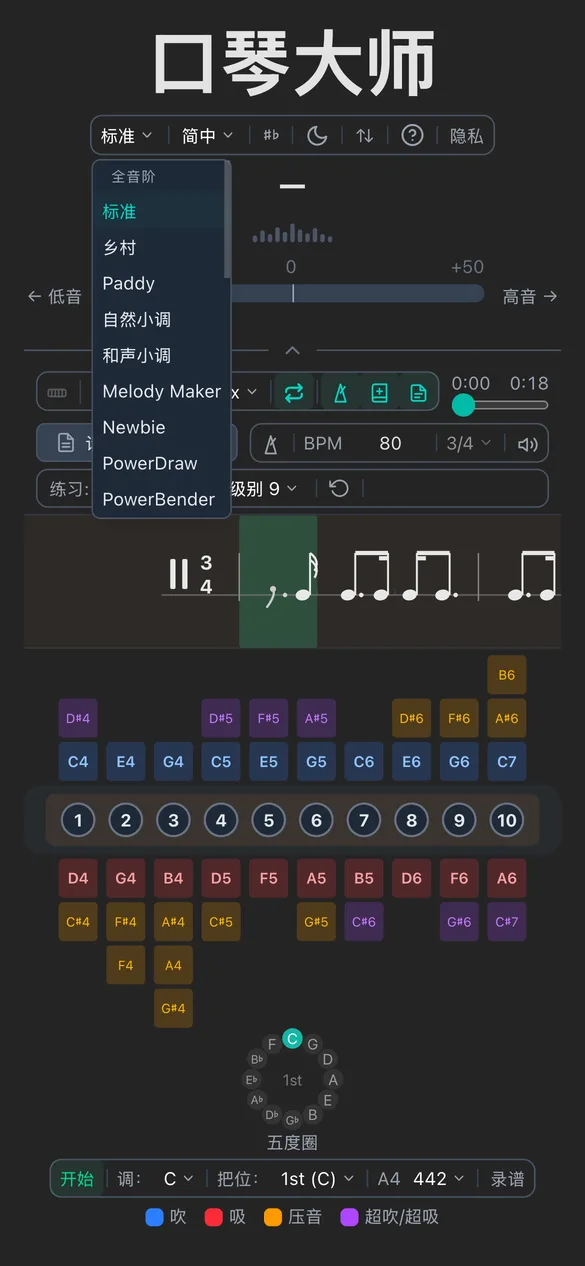Screen dimensions: 585x1266
Task: Select Melody Maker tuning from the list
Action: [x=161, y=391]
